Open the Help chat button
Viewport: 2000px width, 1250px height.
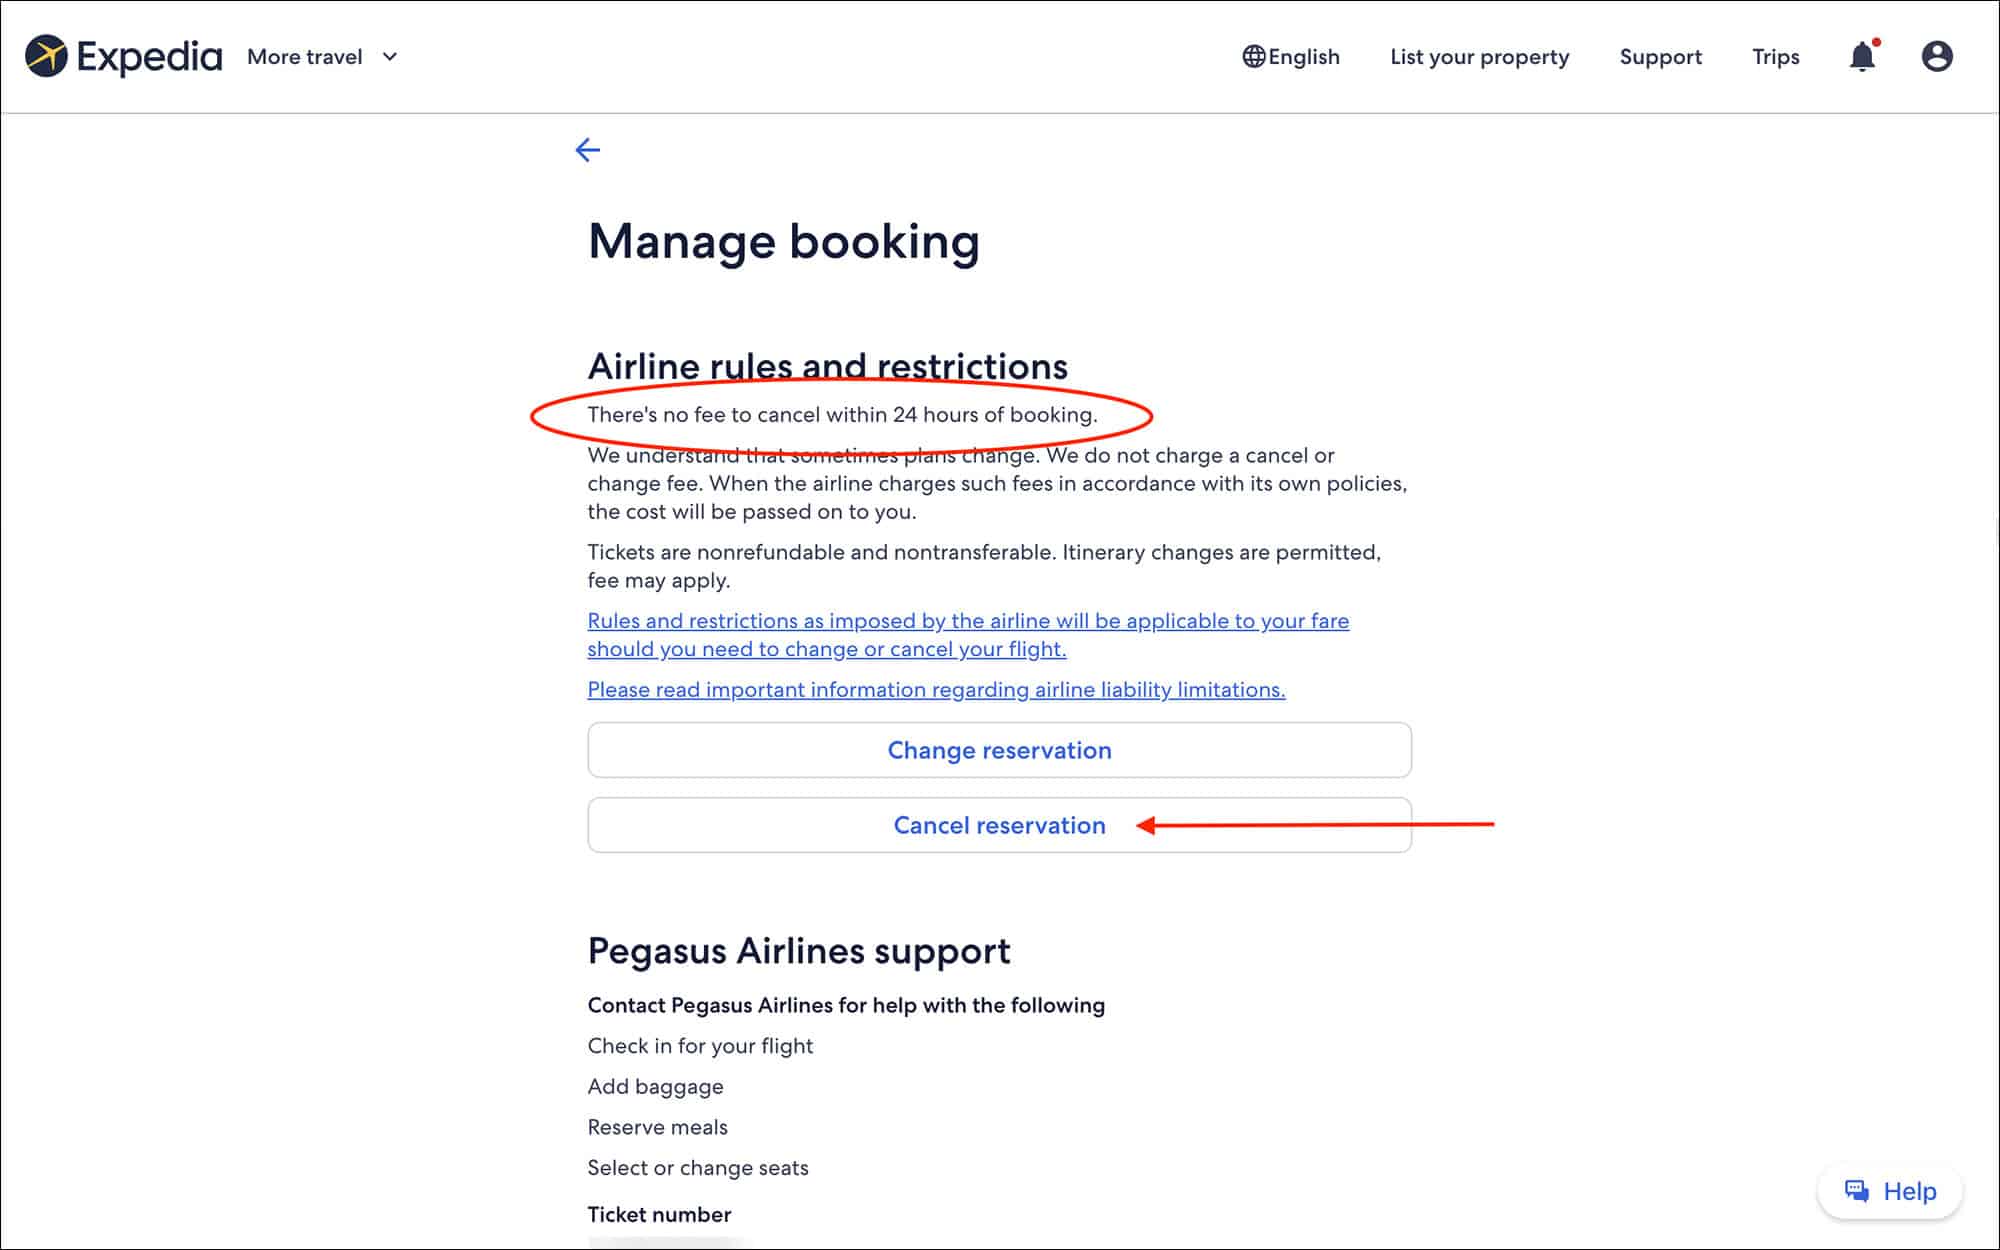click(1890, 1191)
